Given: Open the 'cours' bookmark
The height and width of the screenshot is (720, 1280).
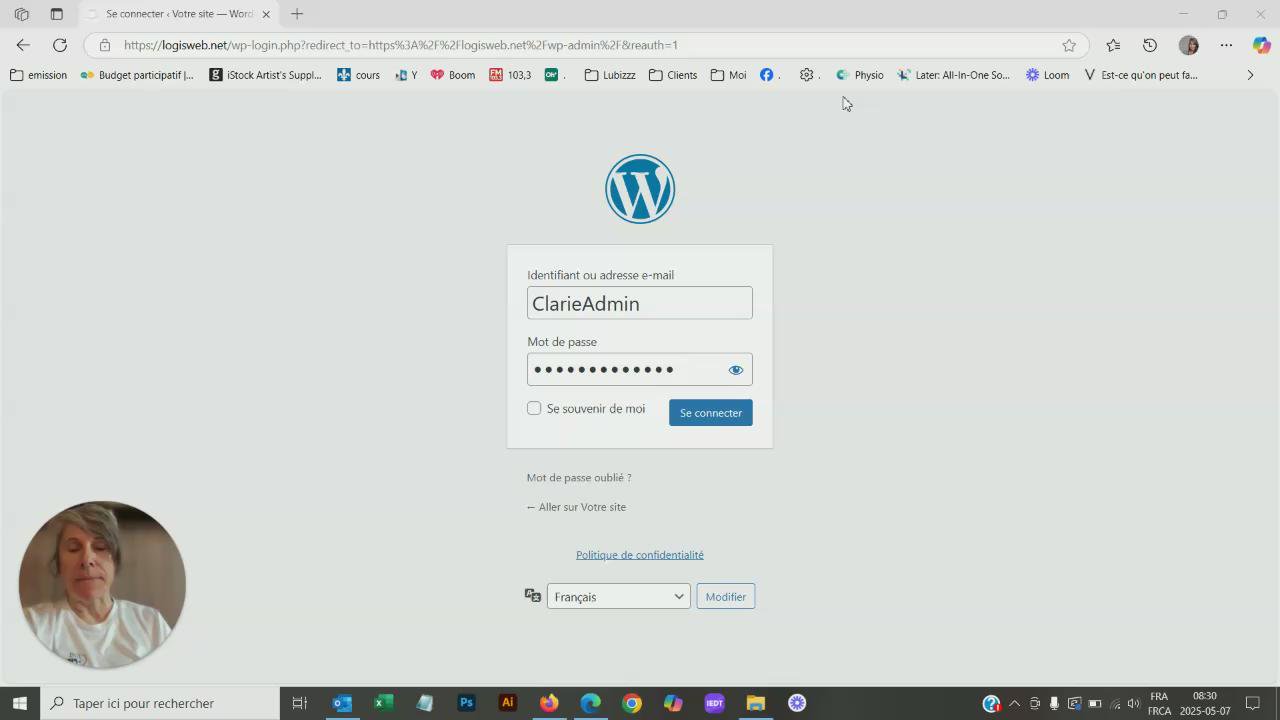Looking at the screenshot, I should click(x=358, y=75).
